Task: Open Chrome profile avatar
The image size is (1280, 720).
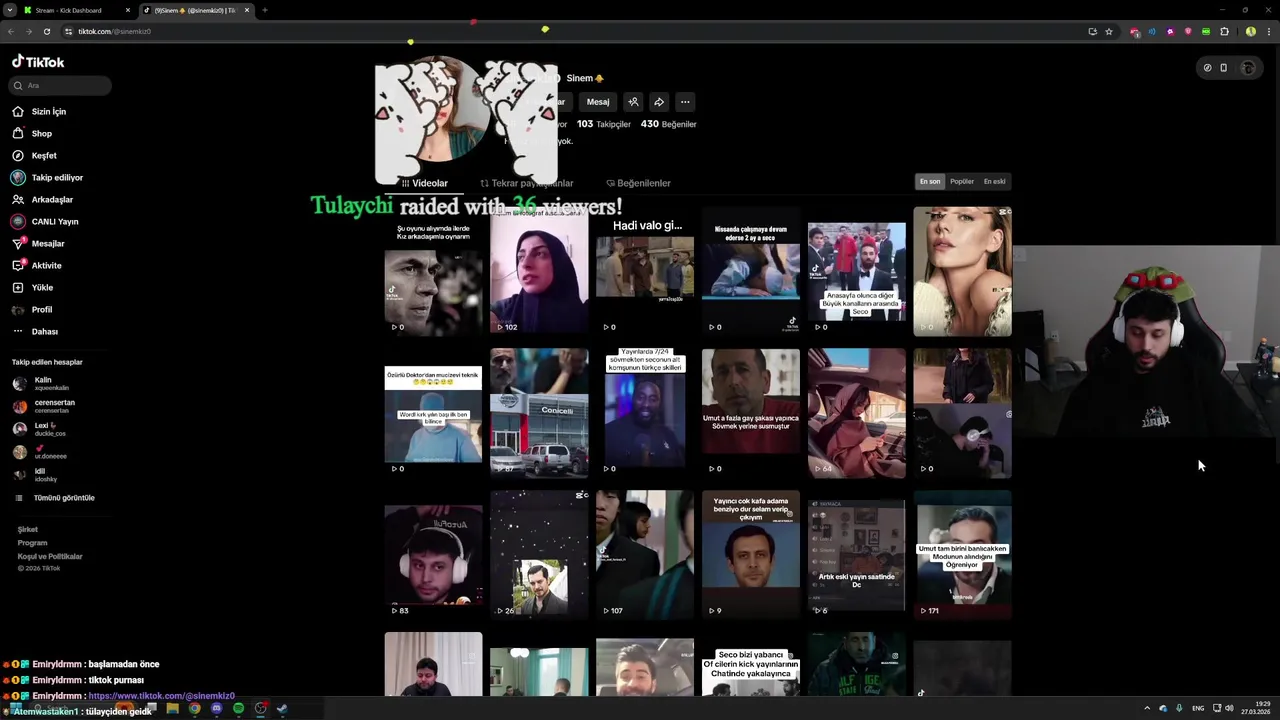Action: tap(1250, 31)
